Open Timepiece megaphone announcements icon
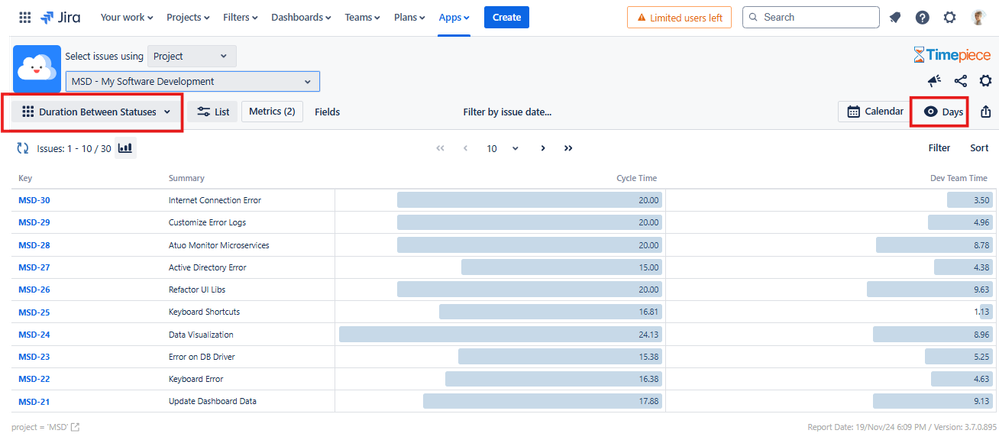Image resolution: width=999 pixels, height=437 pixels. pos(935,81)
